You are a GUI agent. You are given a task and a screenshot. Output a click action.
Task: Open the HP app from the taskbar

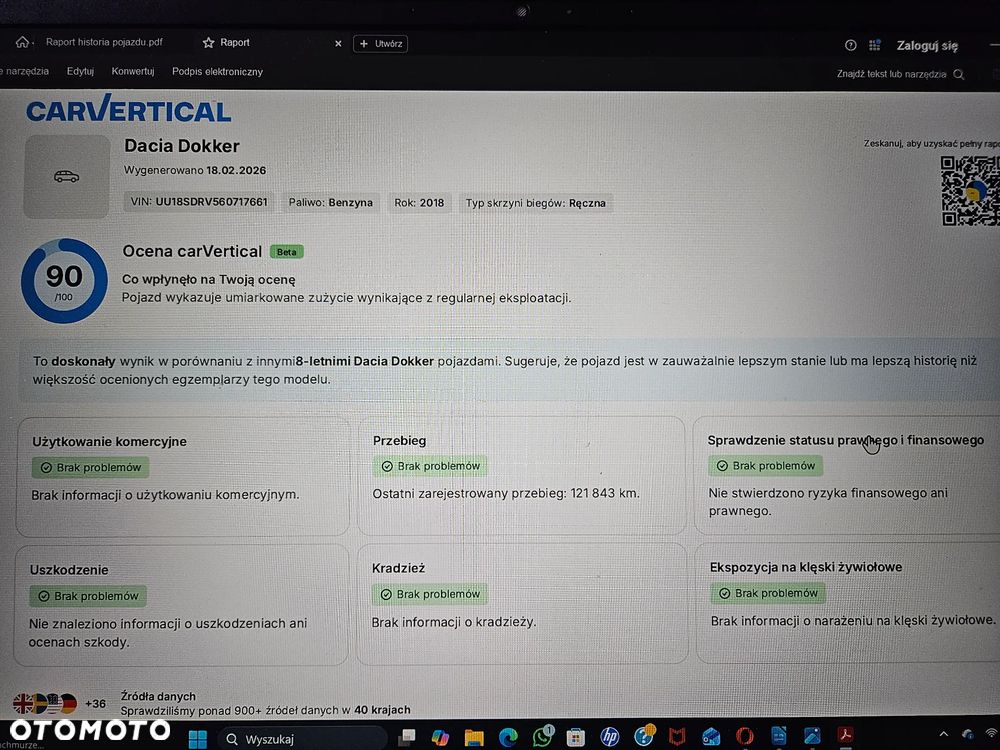click(610, 737)
